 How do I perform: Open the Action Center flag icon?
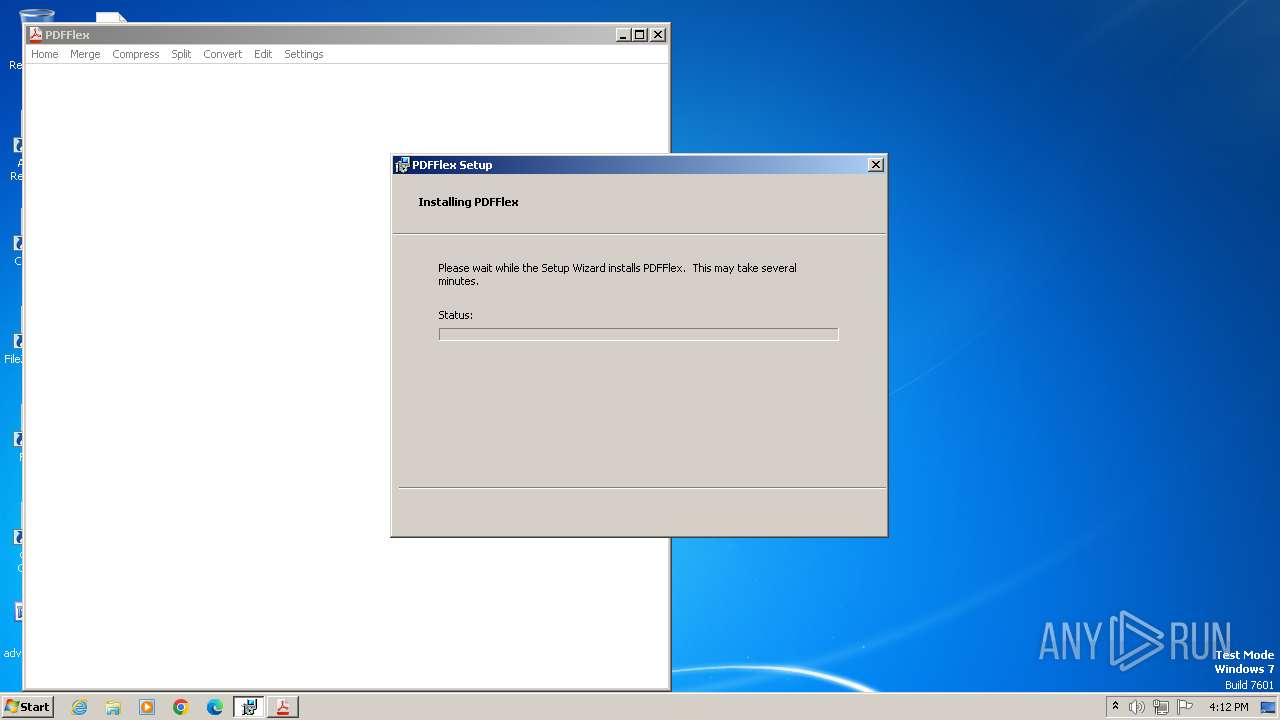coord(1185,707)
